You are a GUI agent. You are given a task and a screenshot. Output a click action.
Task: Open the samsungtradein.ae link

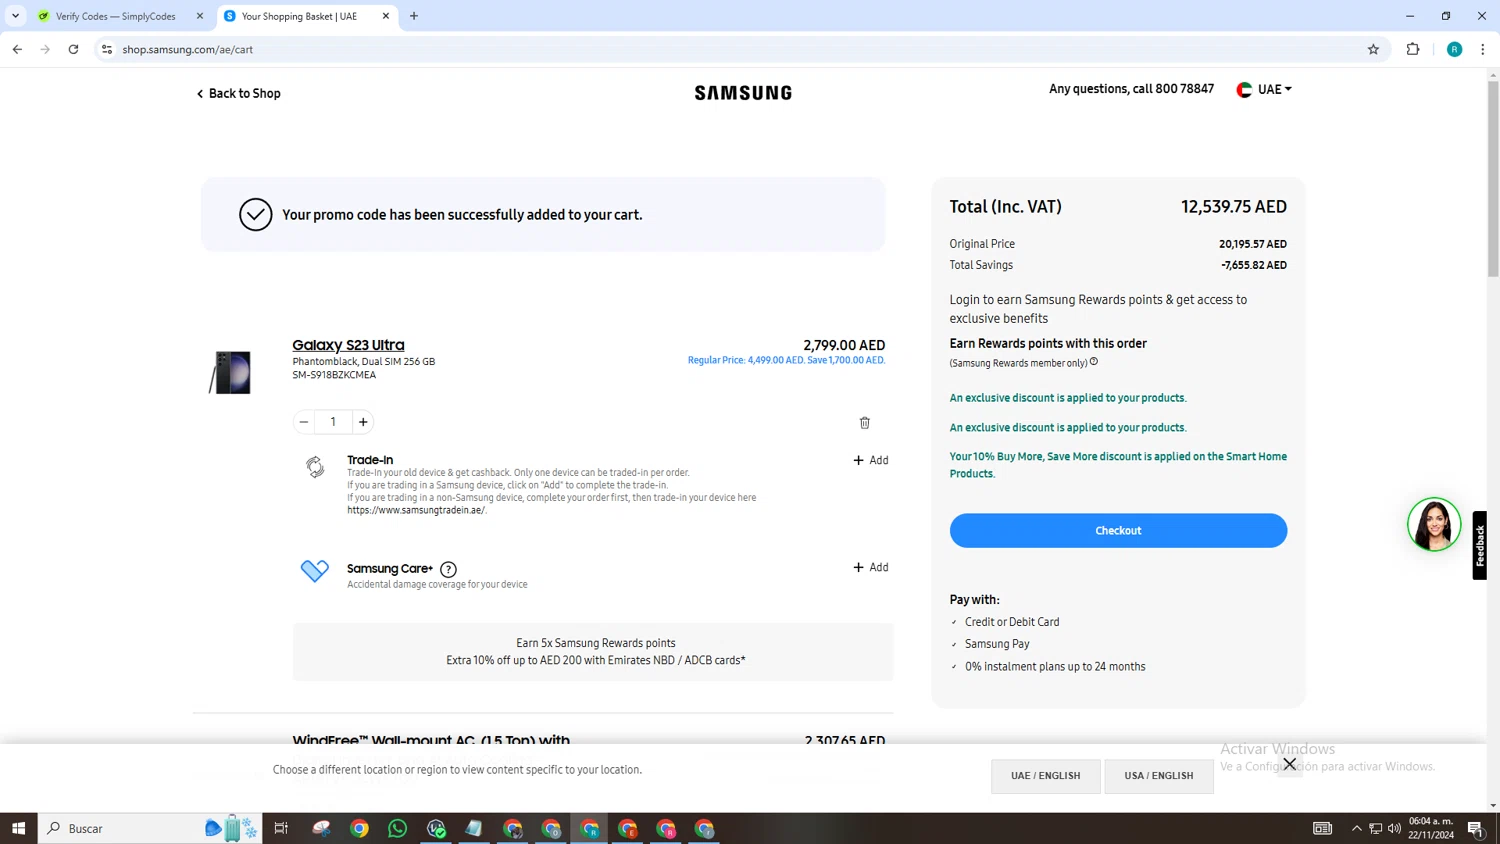click(416, 510)
